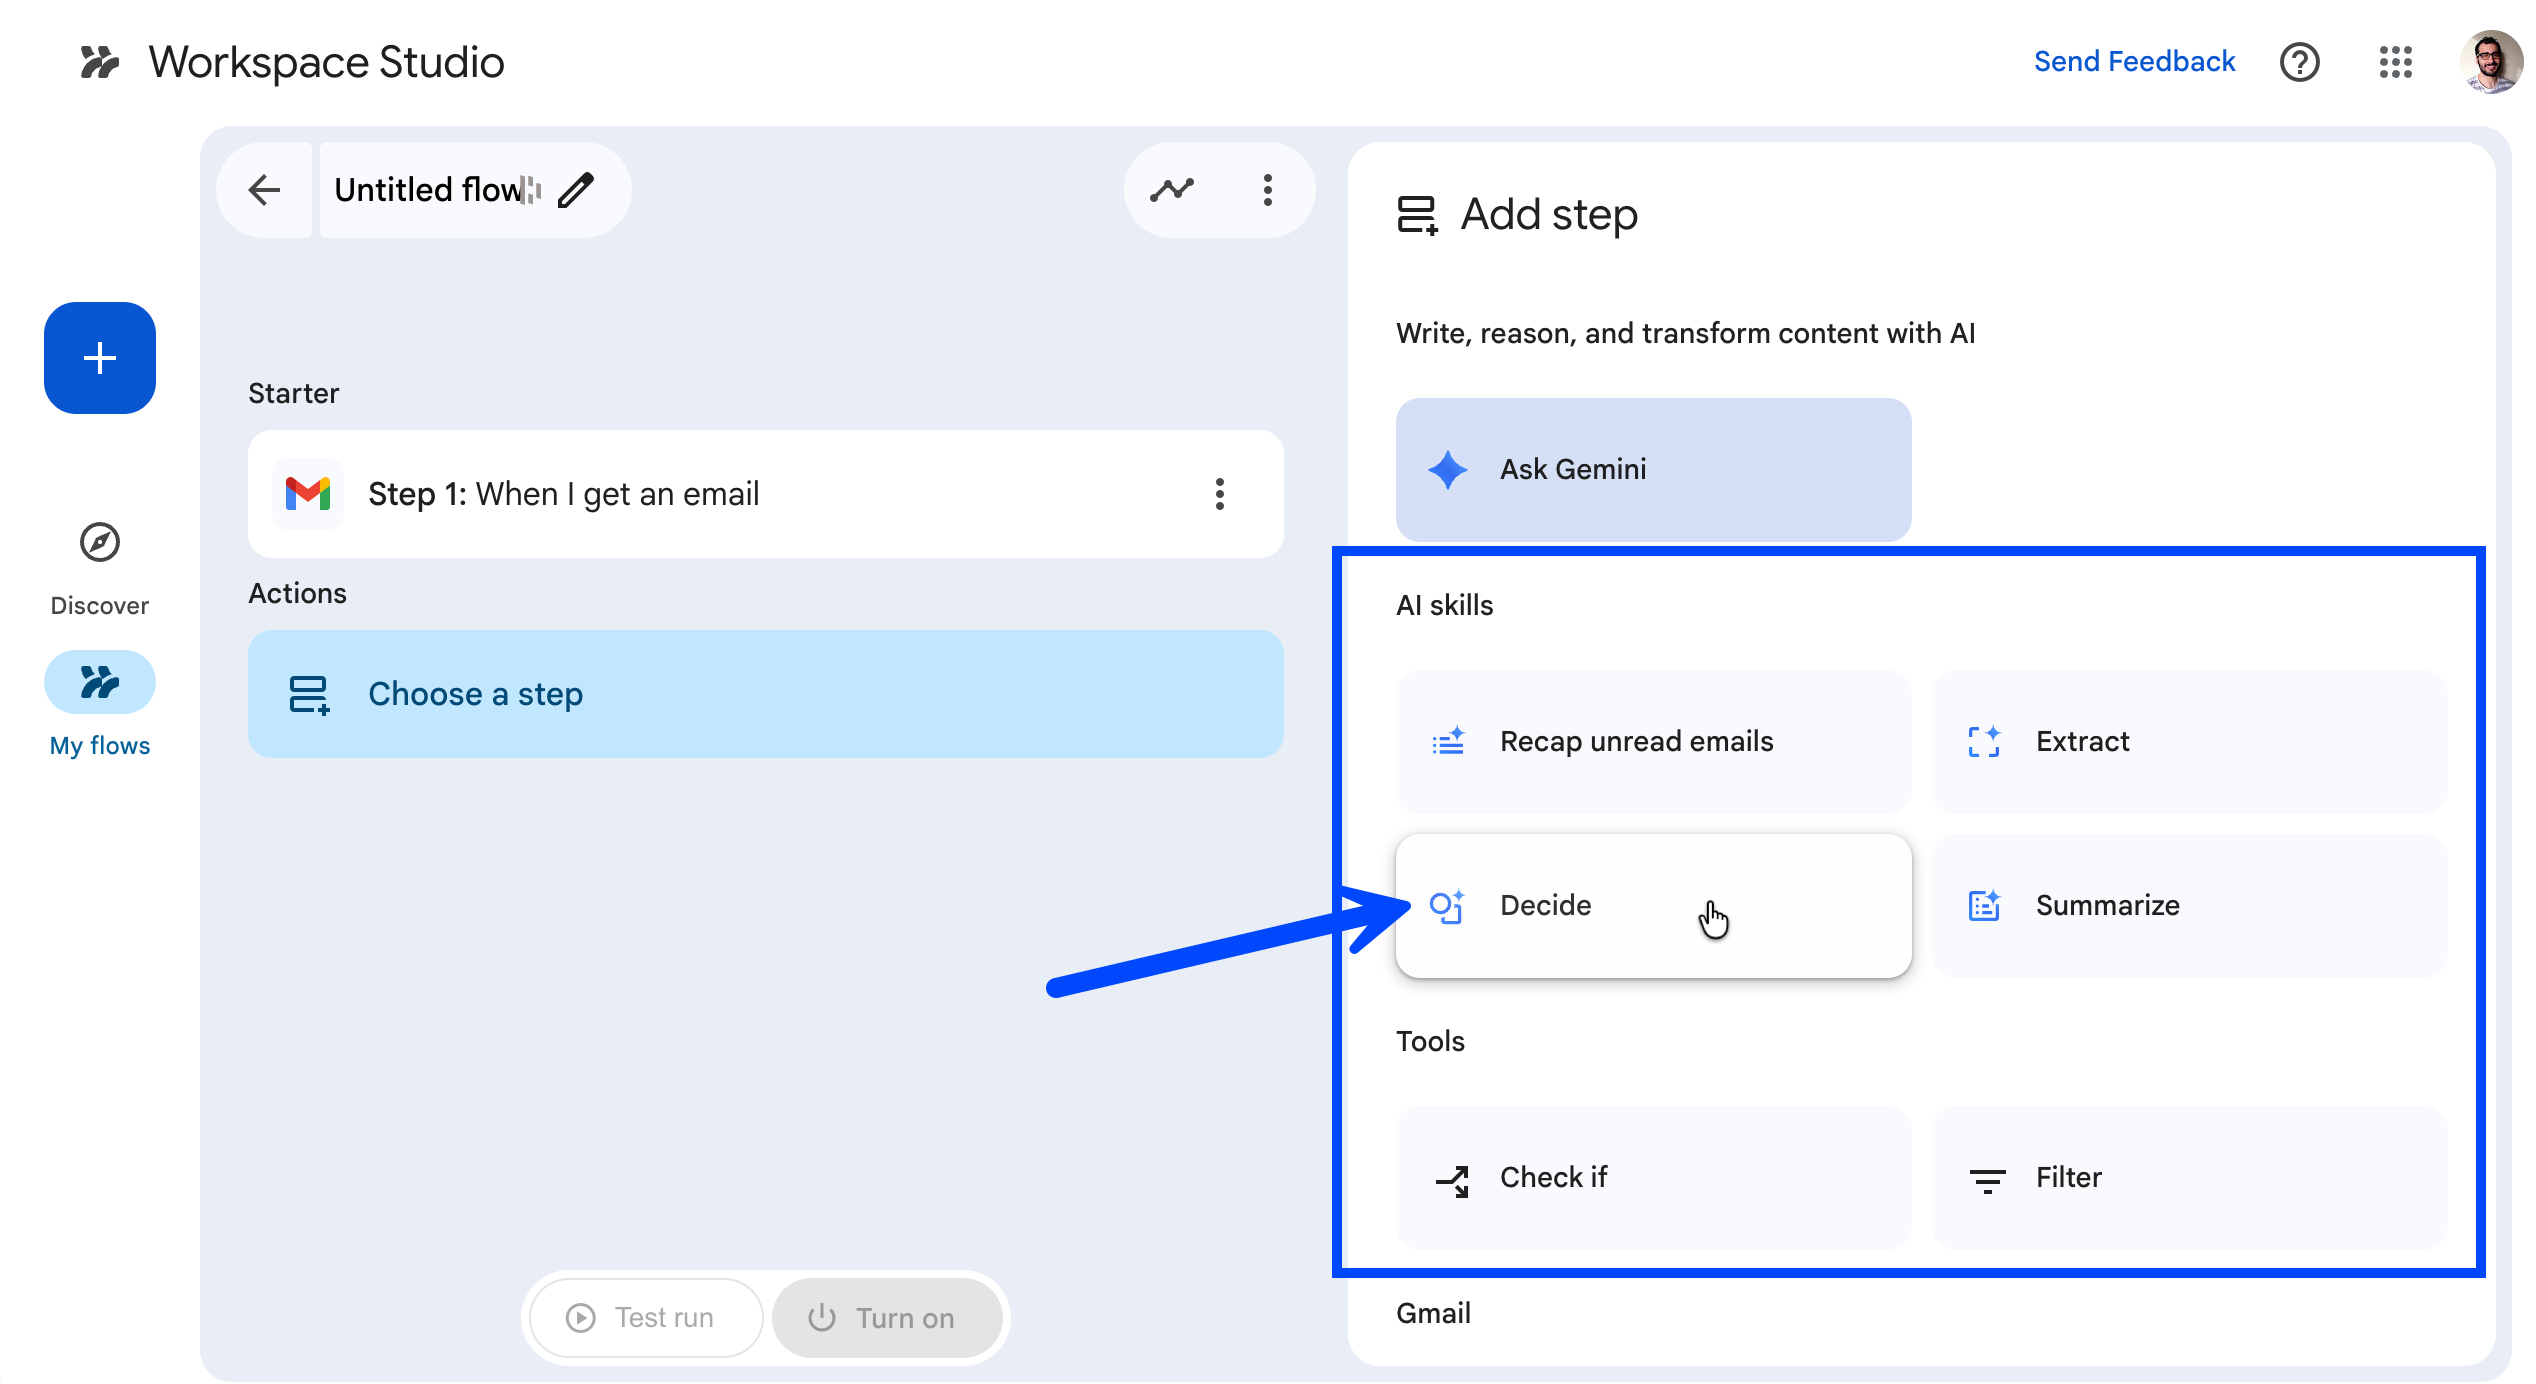Select the Summarize AI skill
The height and width of the screenshot is (1384, 2536).
pyautogui.click(x=2188, y=906)
